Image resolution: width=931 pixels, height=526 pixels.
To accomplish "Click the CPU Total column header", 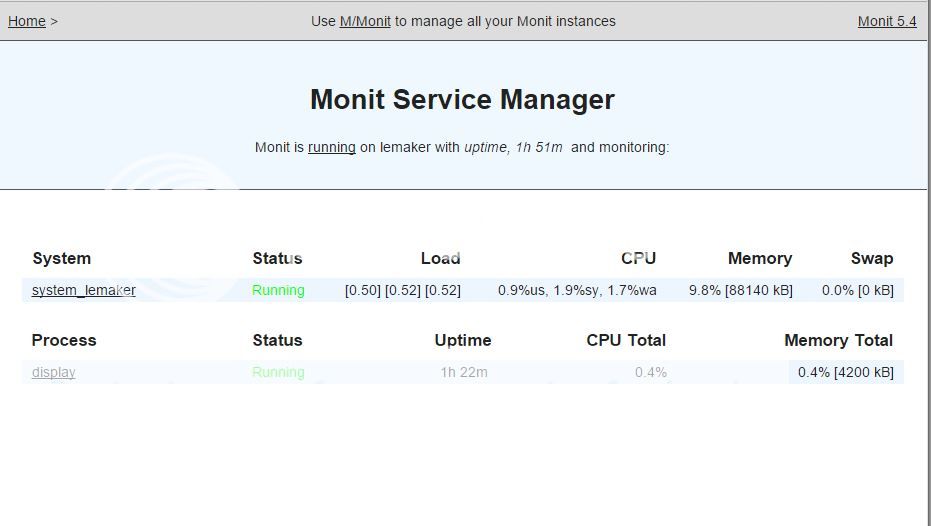I will coord(626,340).
